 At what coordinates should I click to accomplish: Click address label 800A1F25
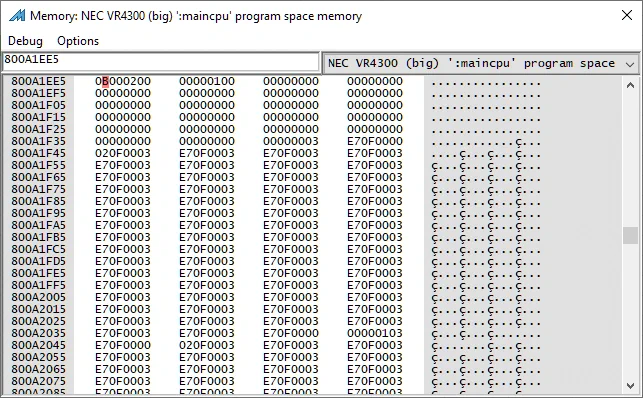[39, 129]
